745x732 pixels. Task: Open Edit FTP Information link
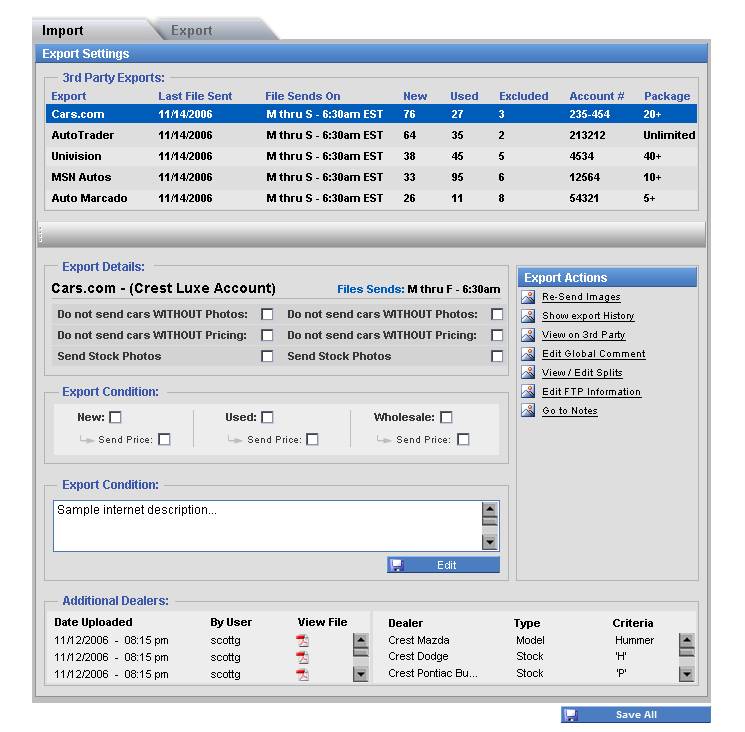point(592,392)
